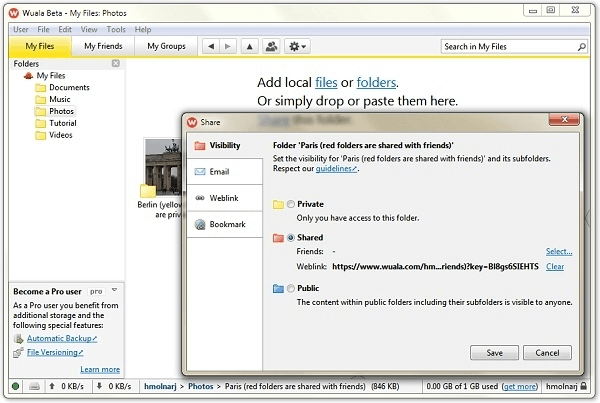Switch to the My Friends tab
600x403 pixels.
coord(103,46)
